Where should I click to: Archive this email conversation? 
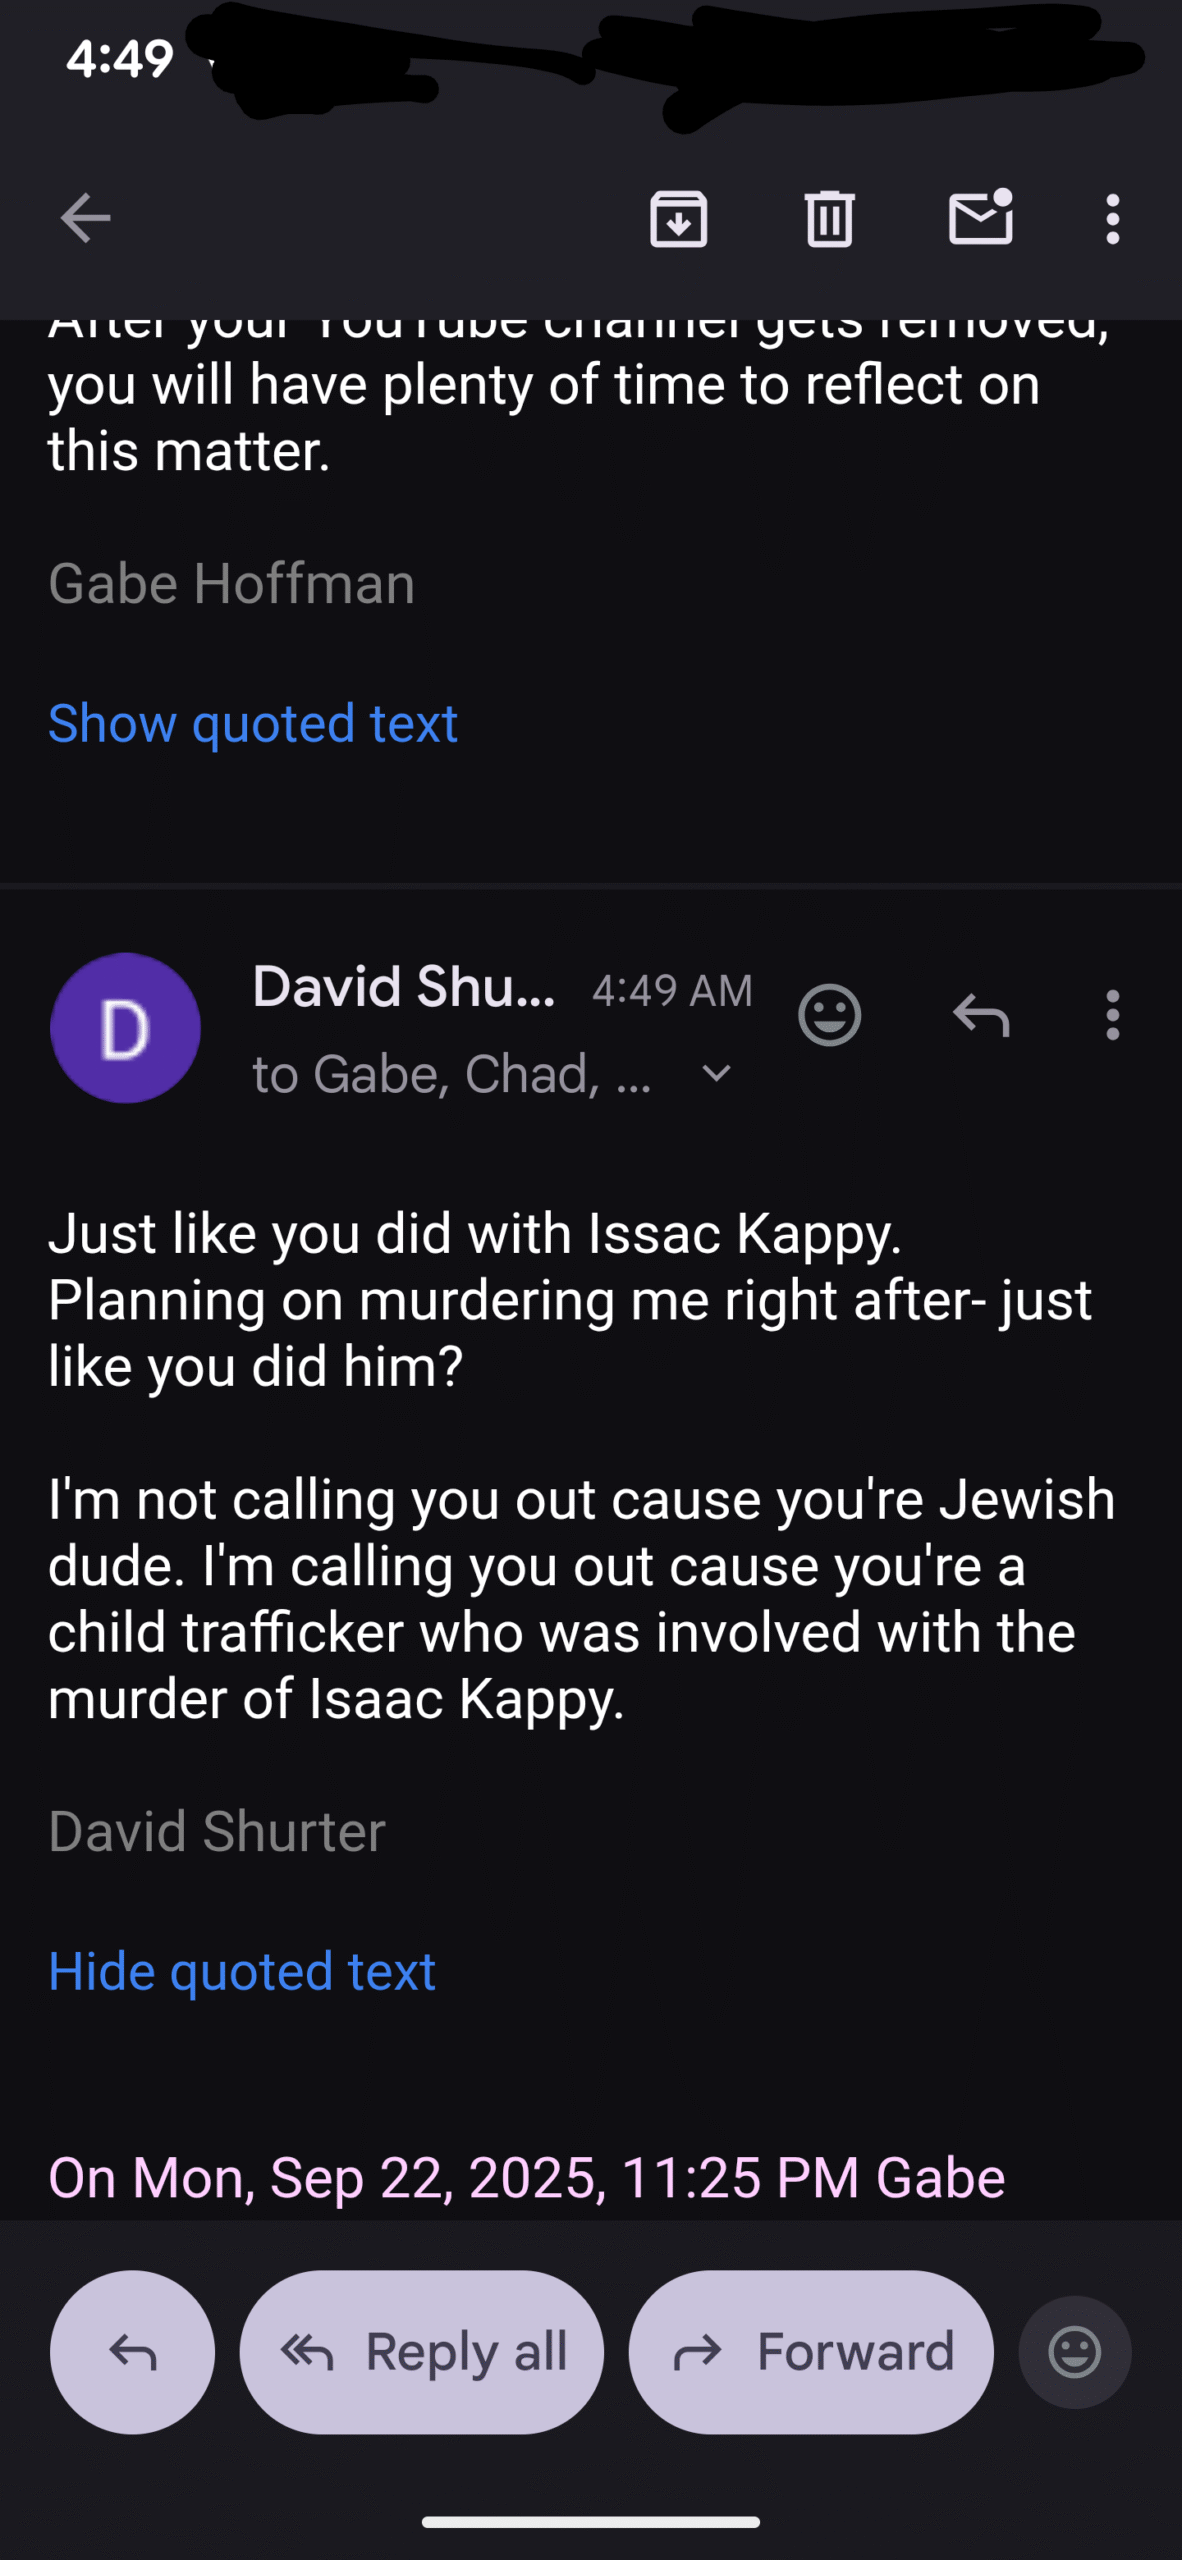coord(678,218)
